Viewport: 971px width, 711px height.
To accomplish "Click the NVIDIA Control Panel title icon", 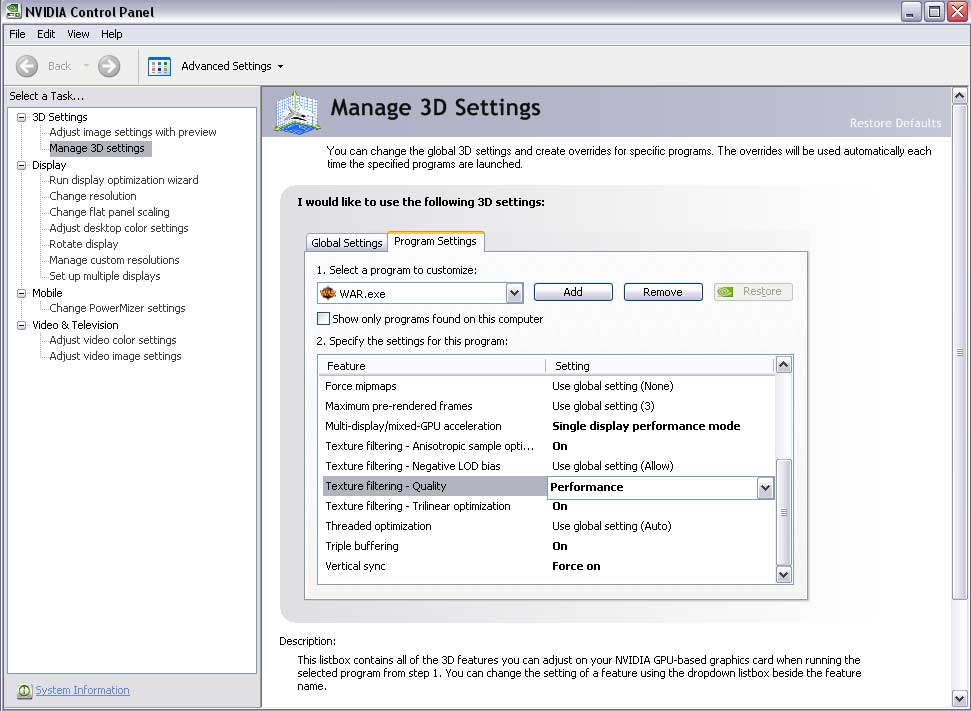I will tap(13, 11).
